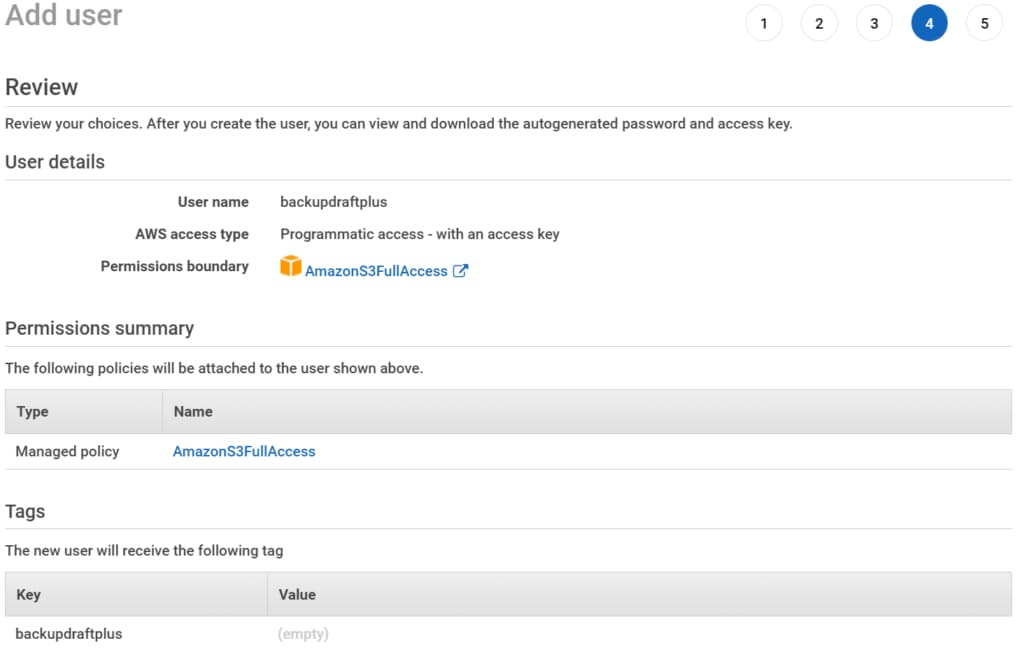The image size is (1024, 650).
Task: Click the Name column header
Action: [586, 412]
